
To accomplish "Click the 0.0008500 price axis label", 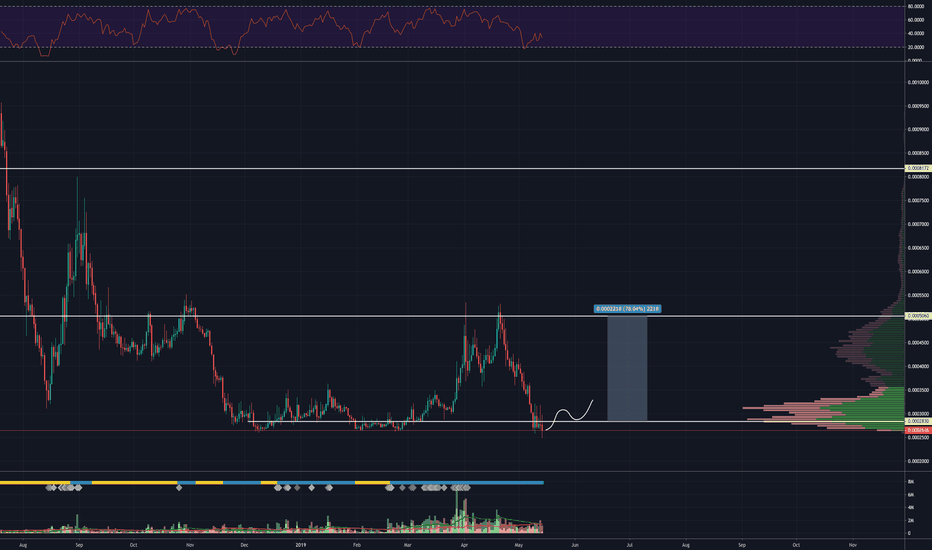I will pyautogui.click(x=919, y=153).
